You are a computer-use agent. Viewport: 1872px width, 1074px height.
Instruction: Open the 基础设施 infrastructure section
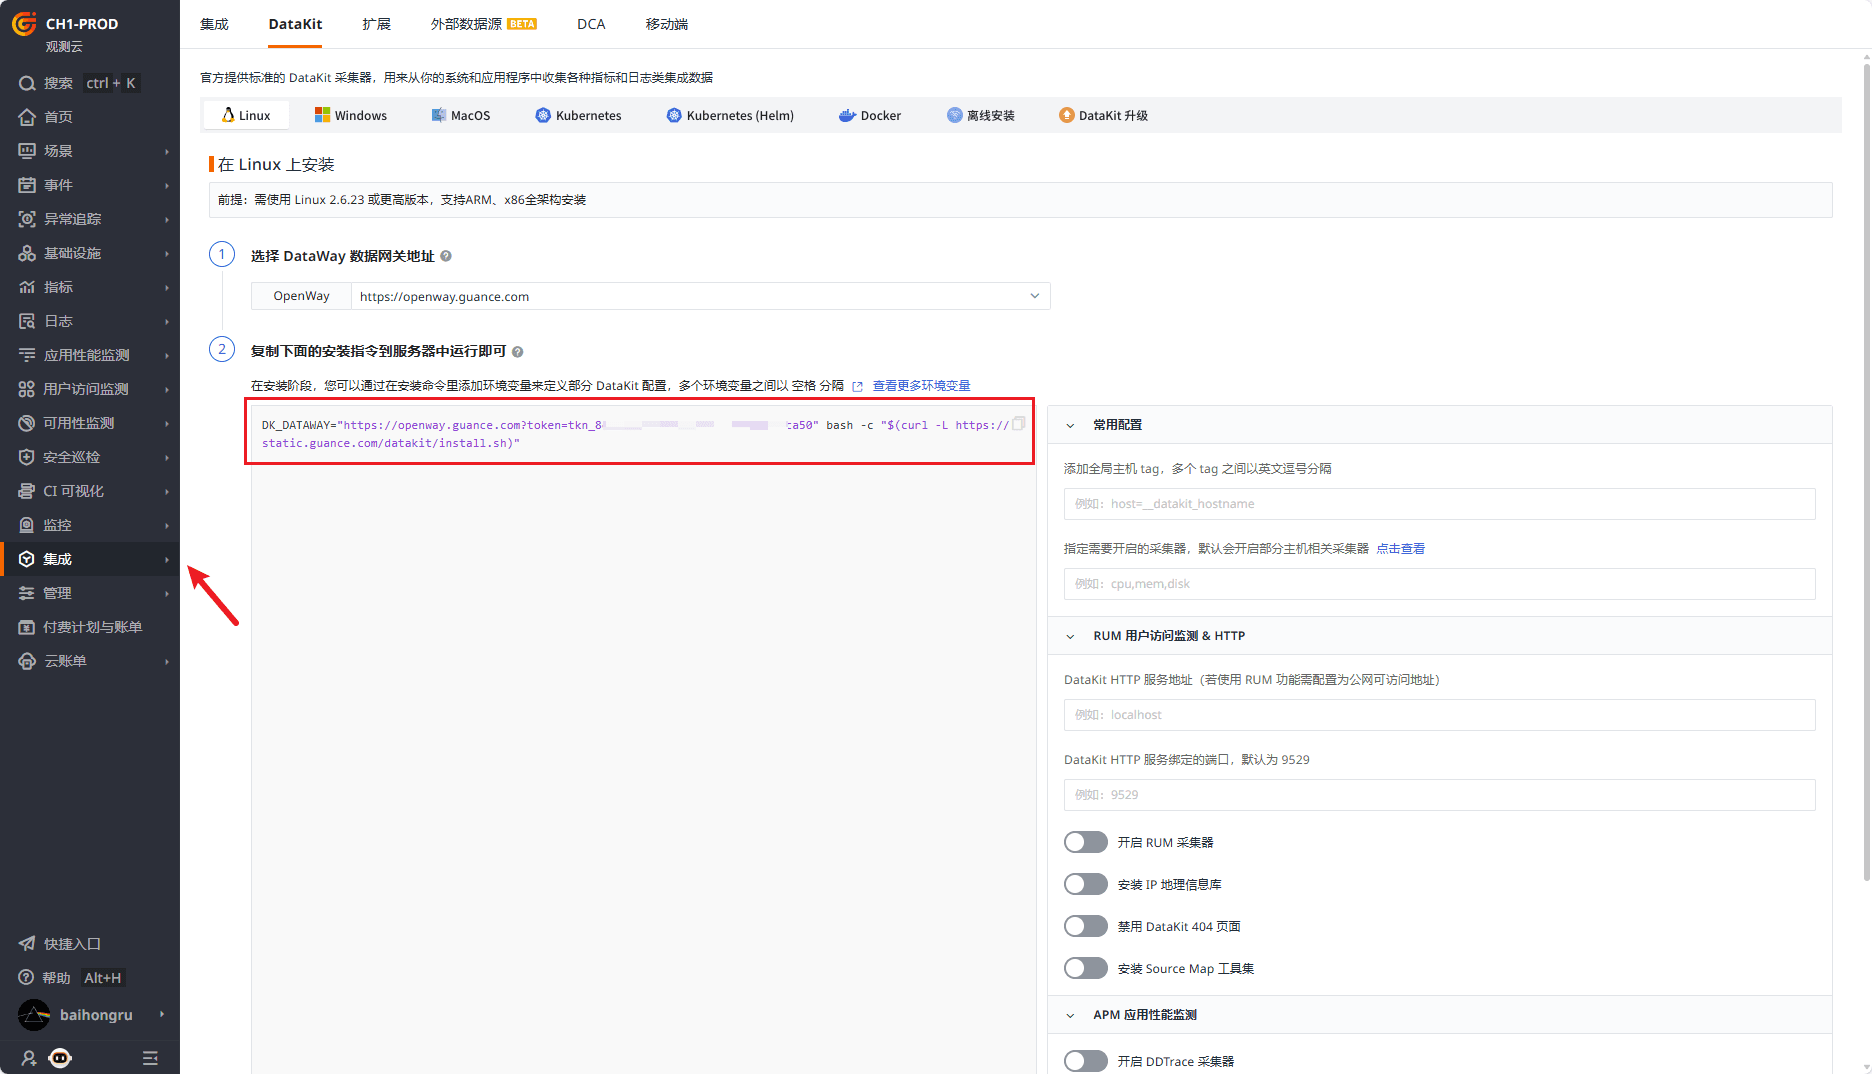pos(71,252)
